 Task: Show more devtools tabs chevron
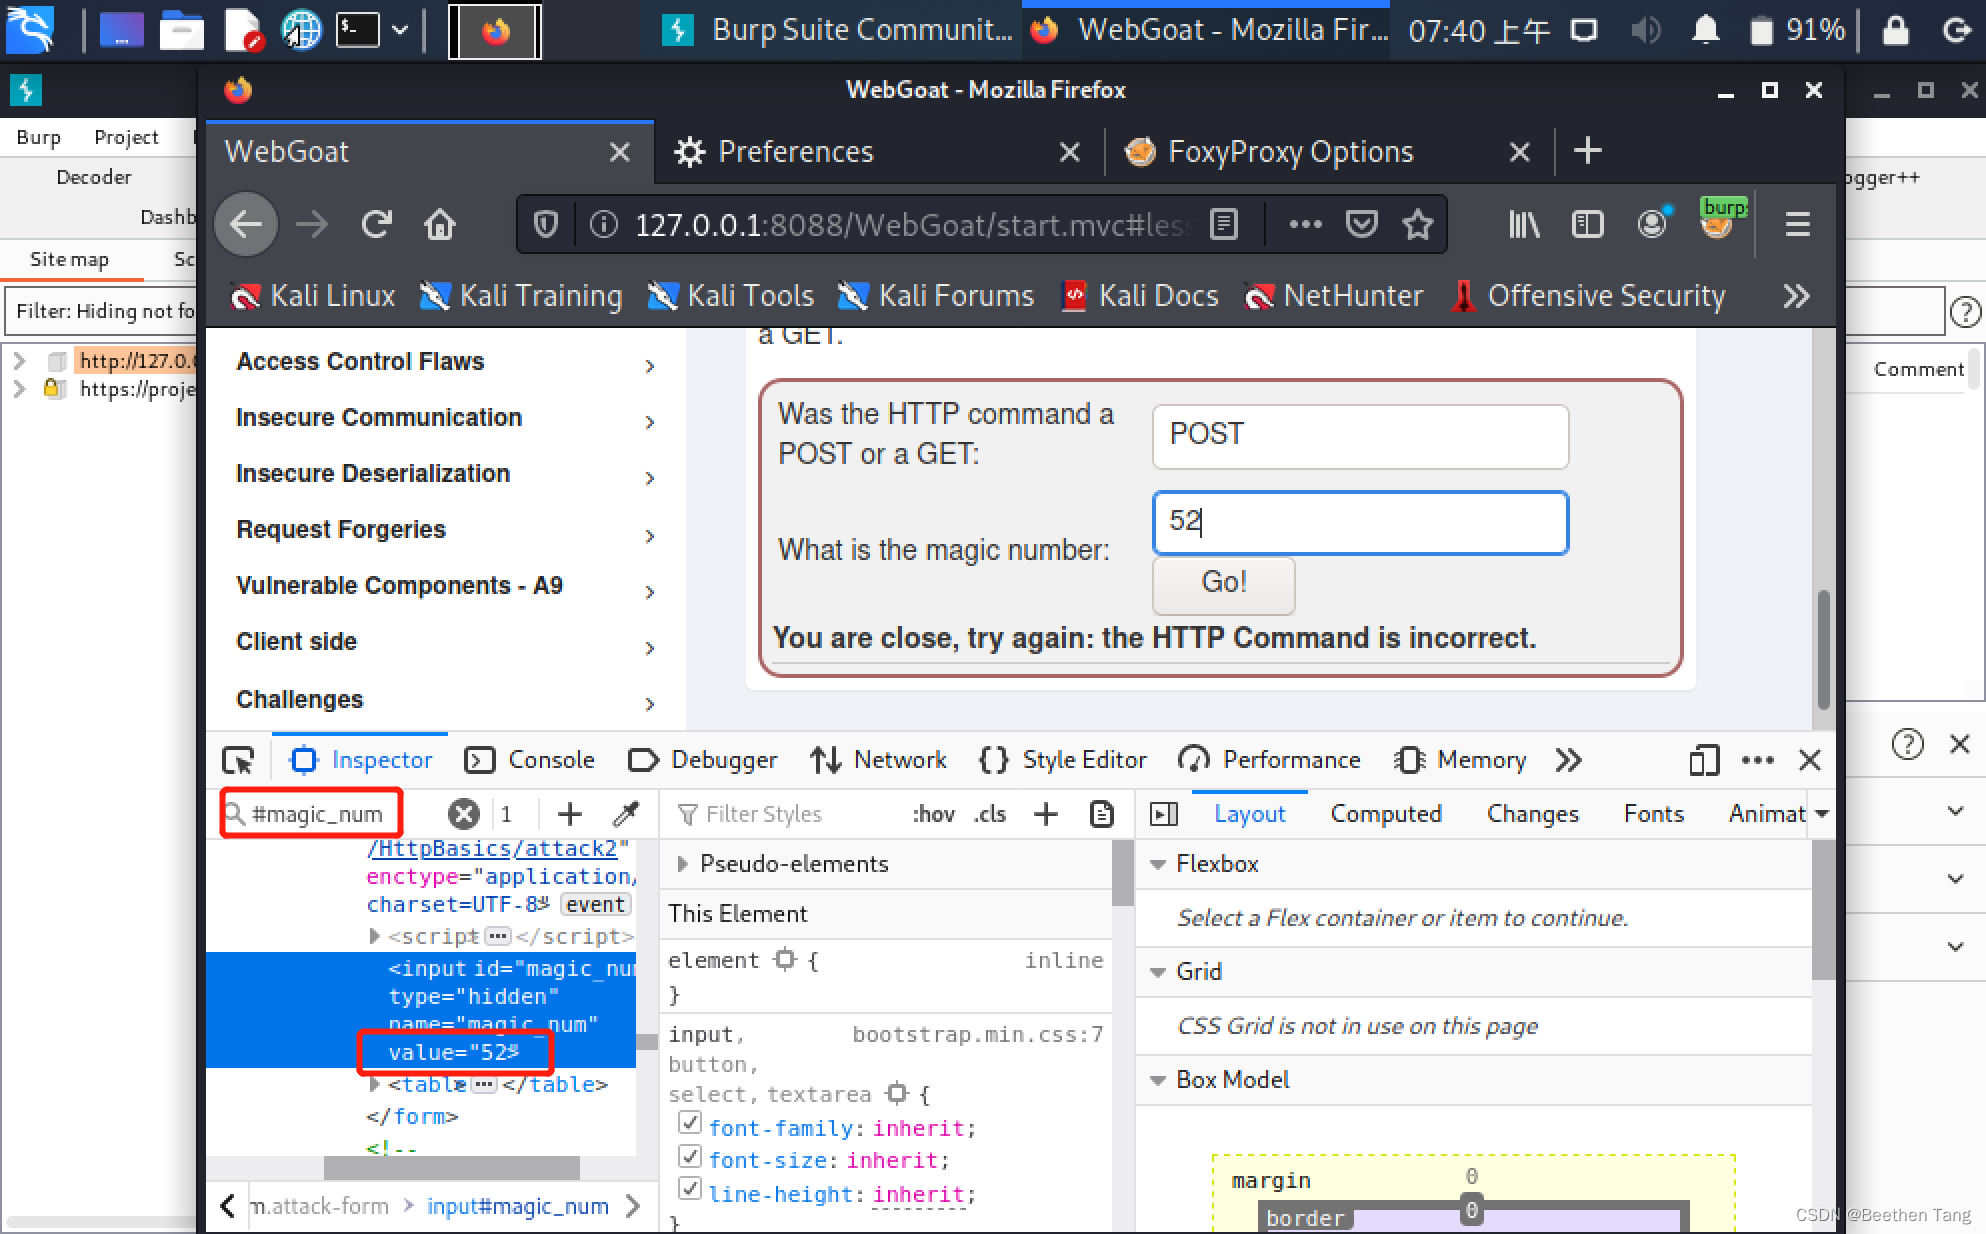coord(1568,761)
